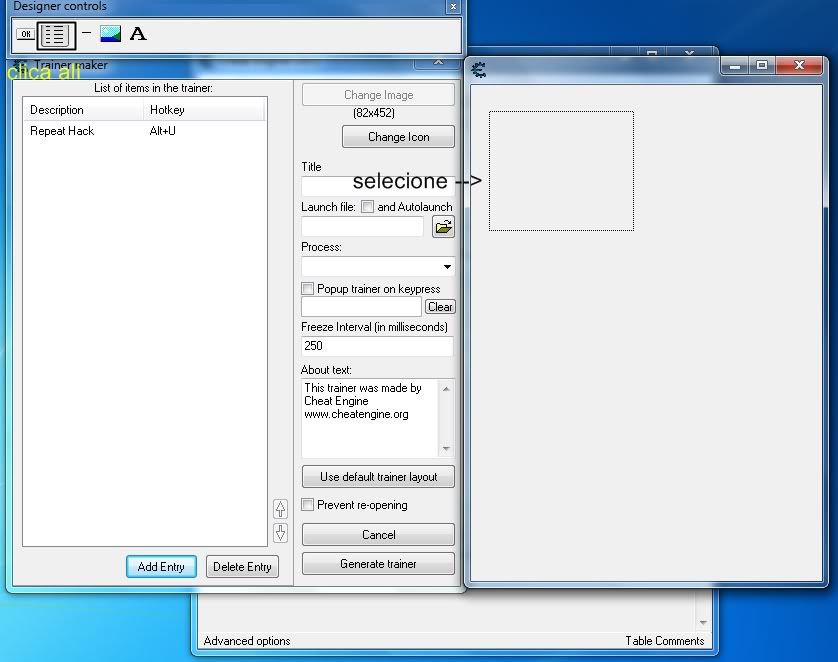Move selected entry down with arrow
The image size is (838, 662).
click(x=281, y=533)
